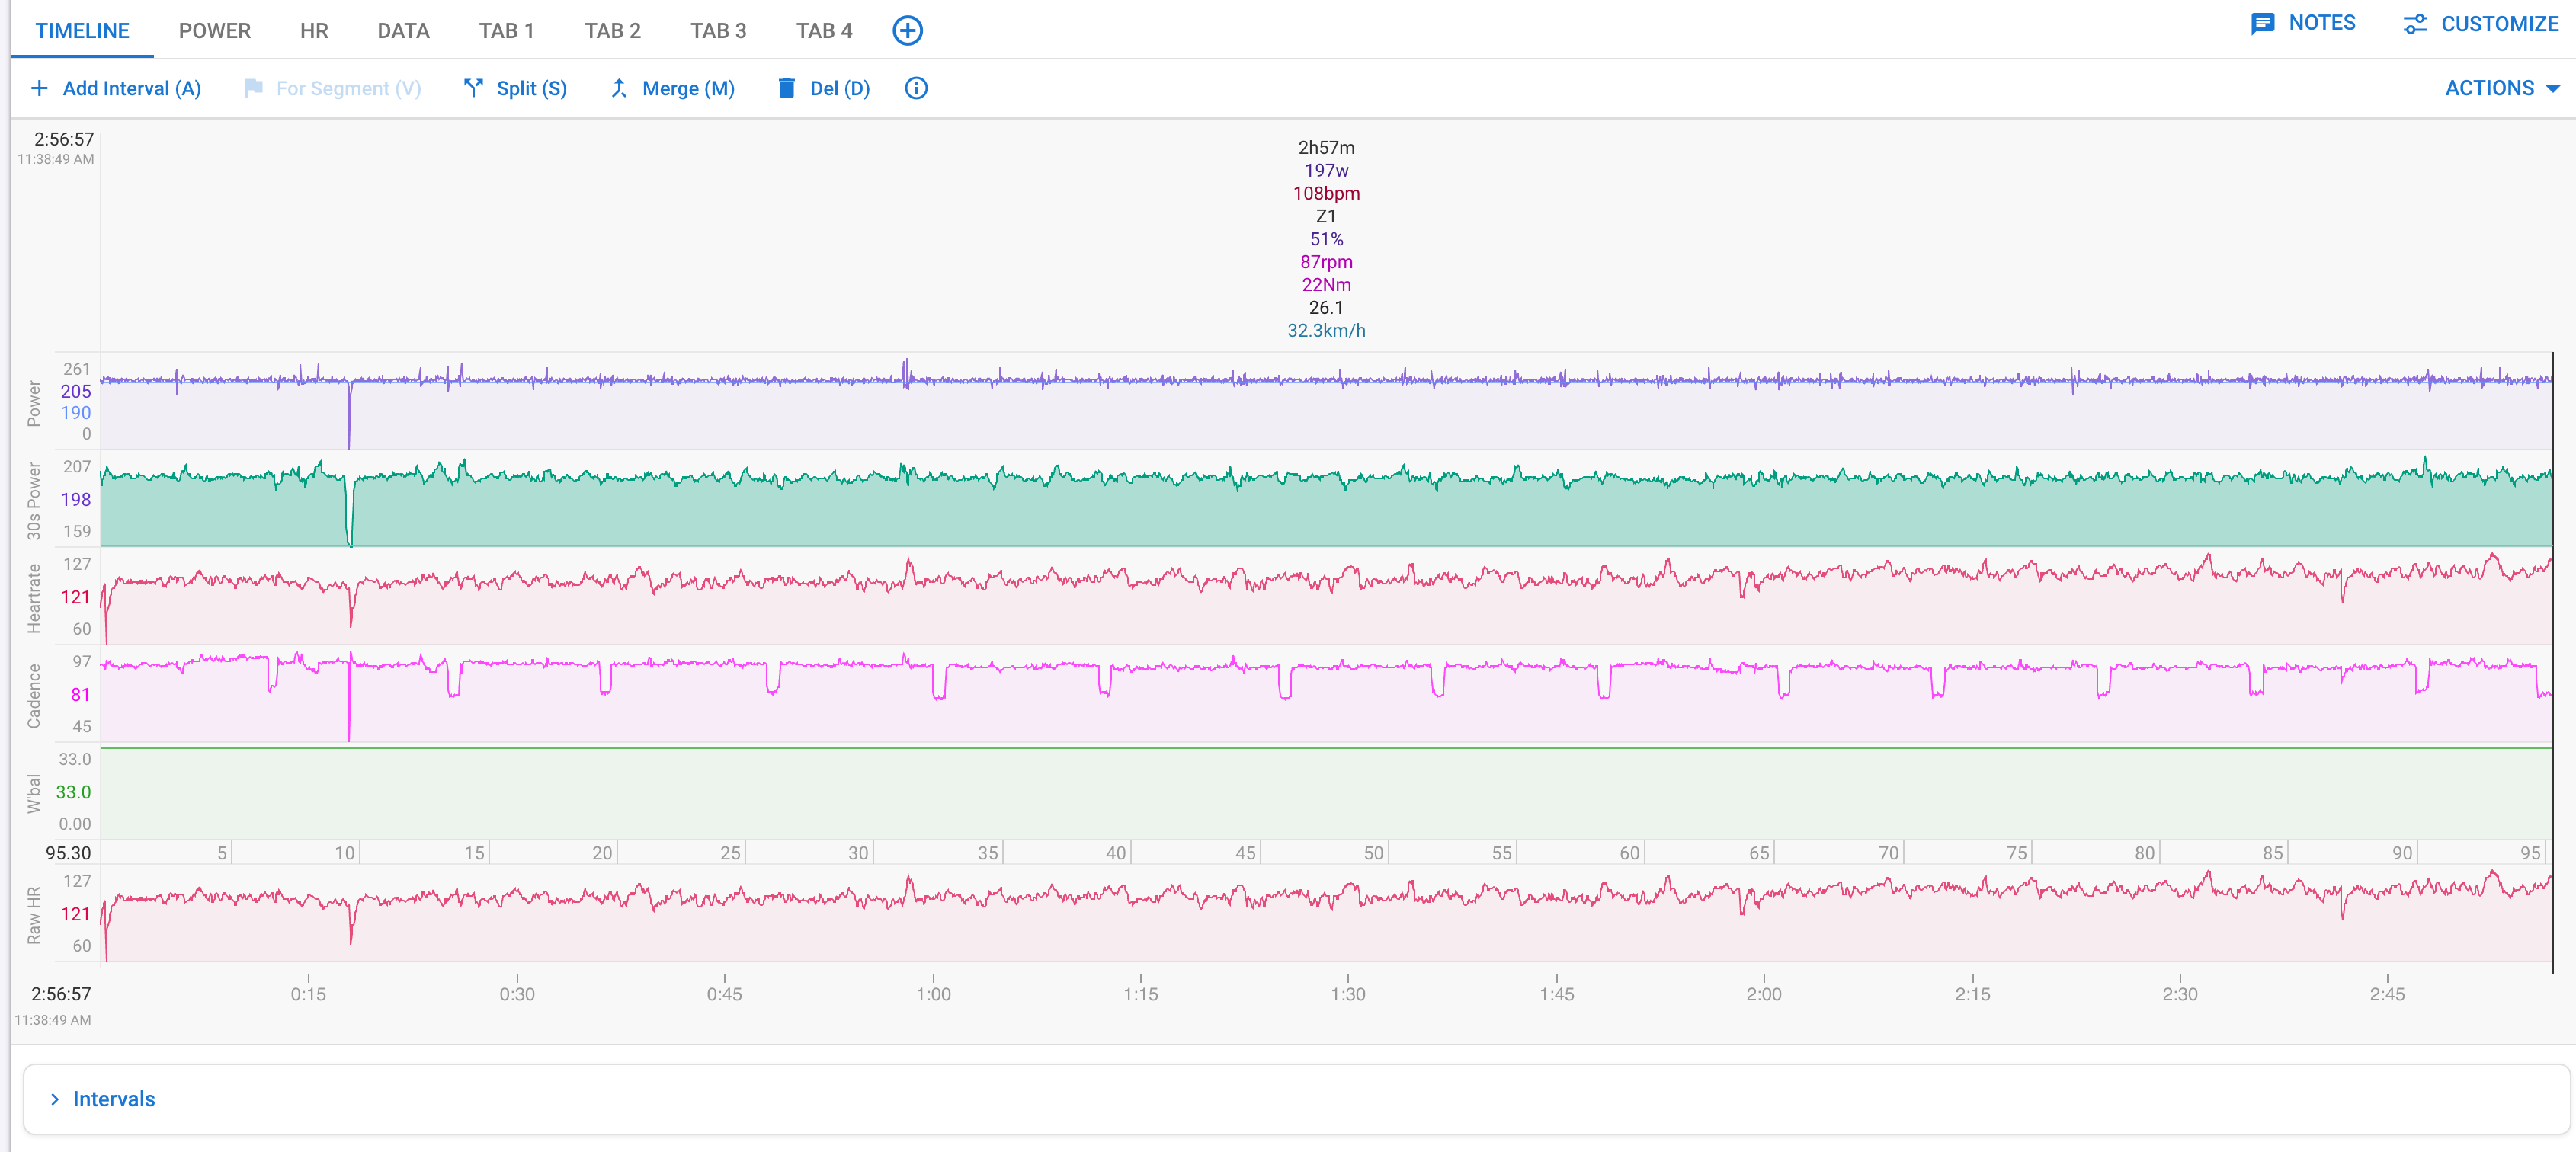Click the Add Interval plus icon

click(39, 88)
